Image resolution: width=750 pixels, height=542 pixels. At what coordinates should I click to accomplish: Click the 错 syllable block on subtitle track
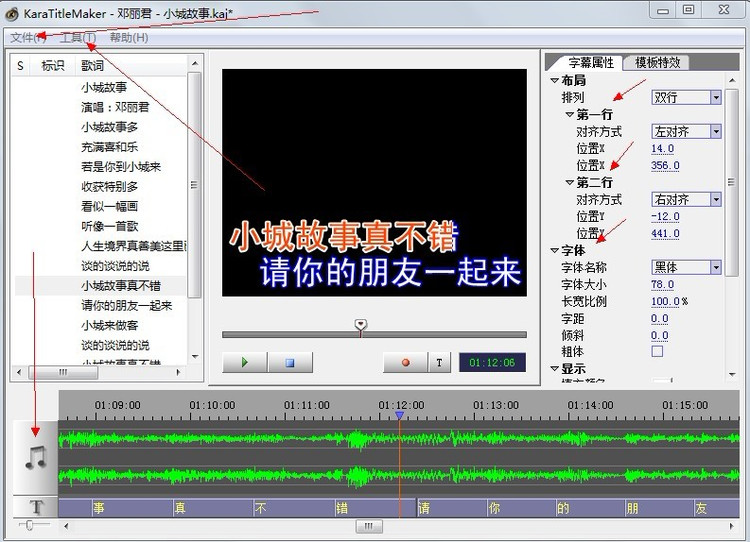(375, 508)
